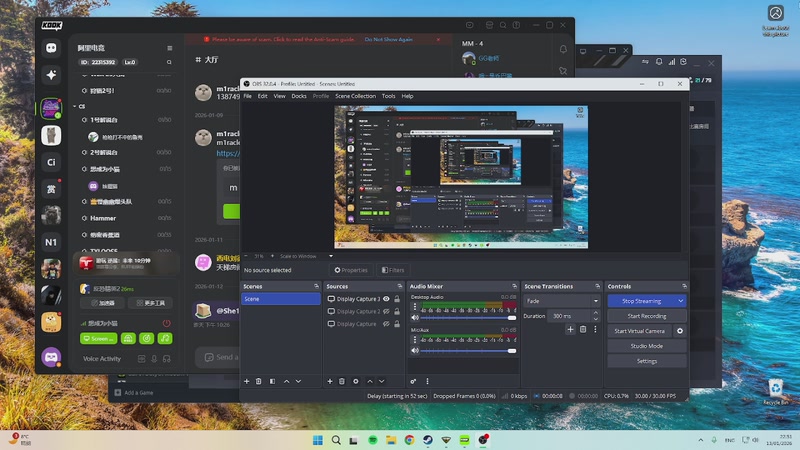Show the Display Capture 2 source

pos(386,311)
